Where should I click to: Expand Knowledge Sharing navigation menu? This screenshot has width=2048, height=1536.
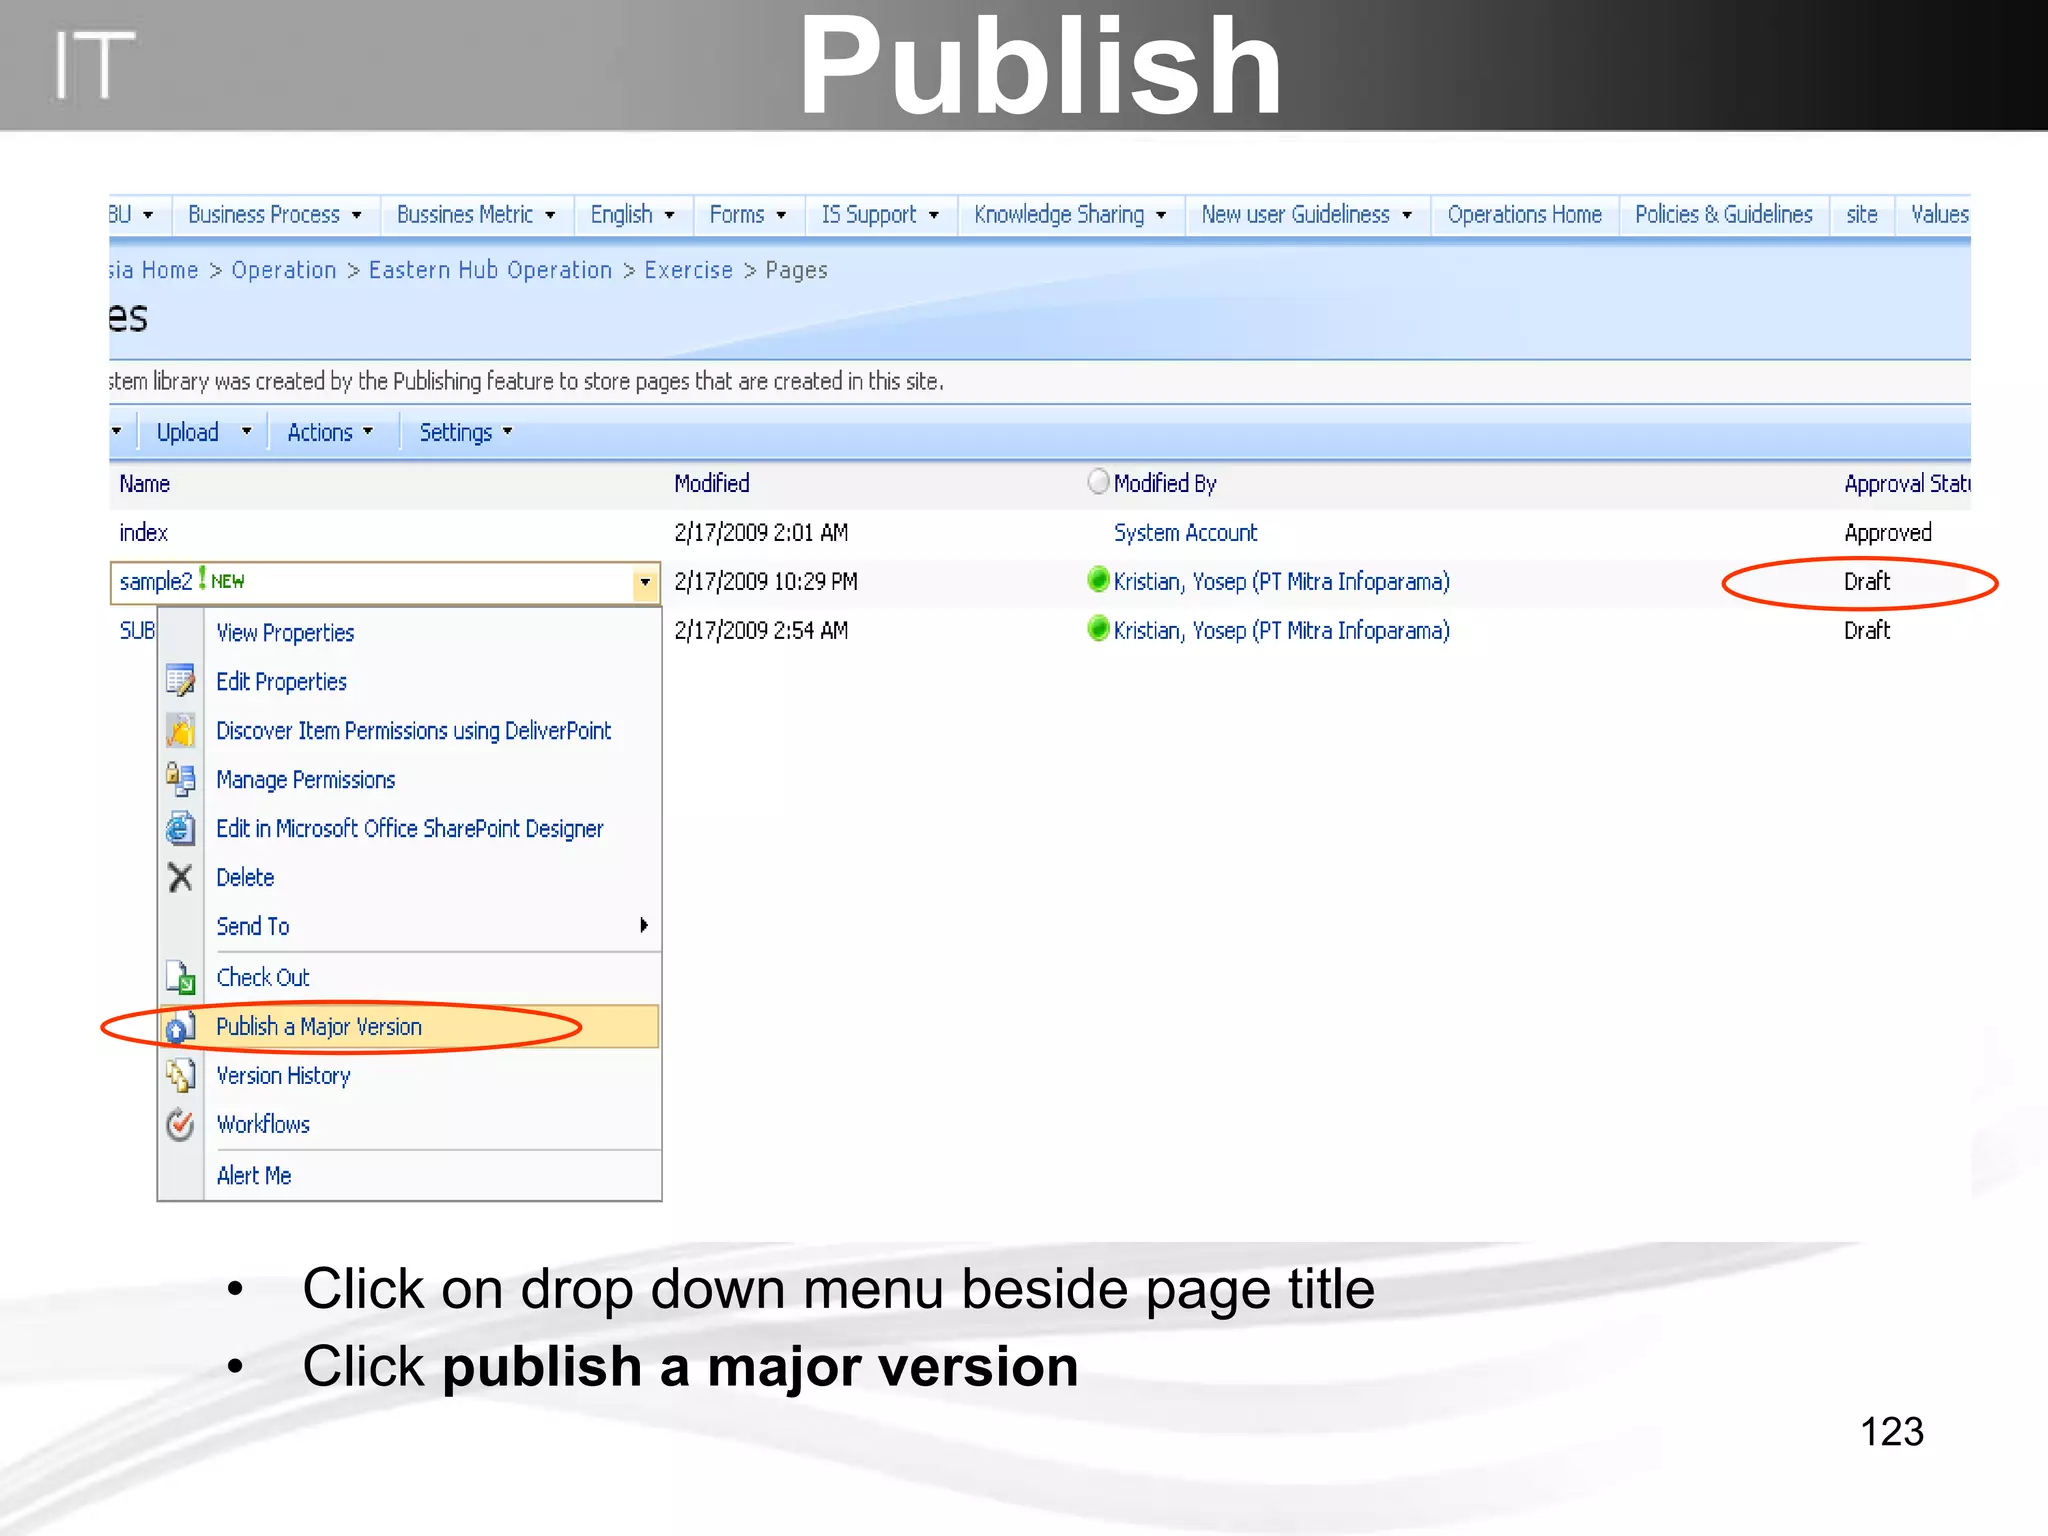(x=1161, y=215)
